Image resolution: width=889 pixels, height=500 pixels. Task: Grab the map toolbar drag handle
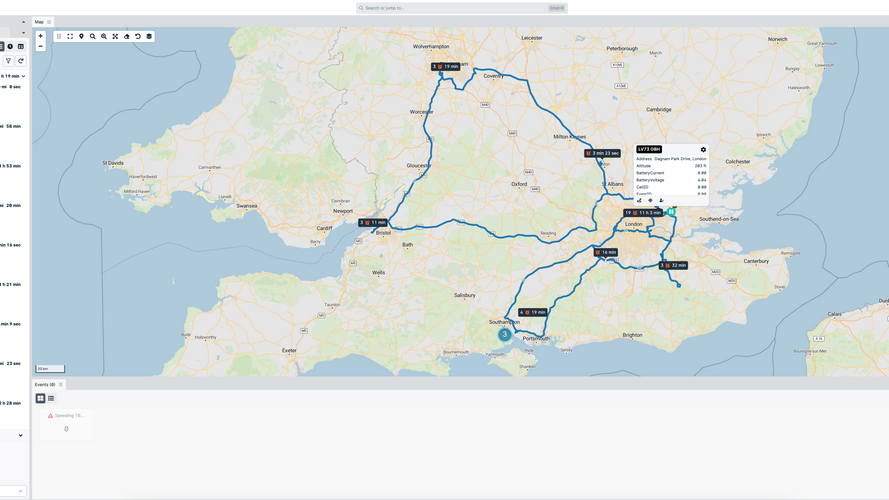[59, 36]
